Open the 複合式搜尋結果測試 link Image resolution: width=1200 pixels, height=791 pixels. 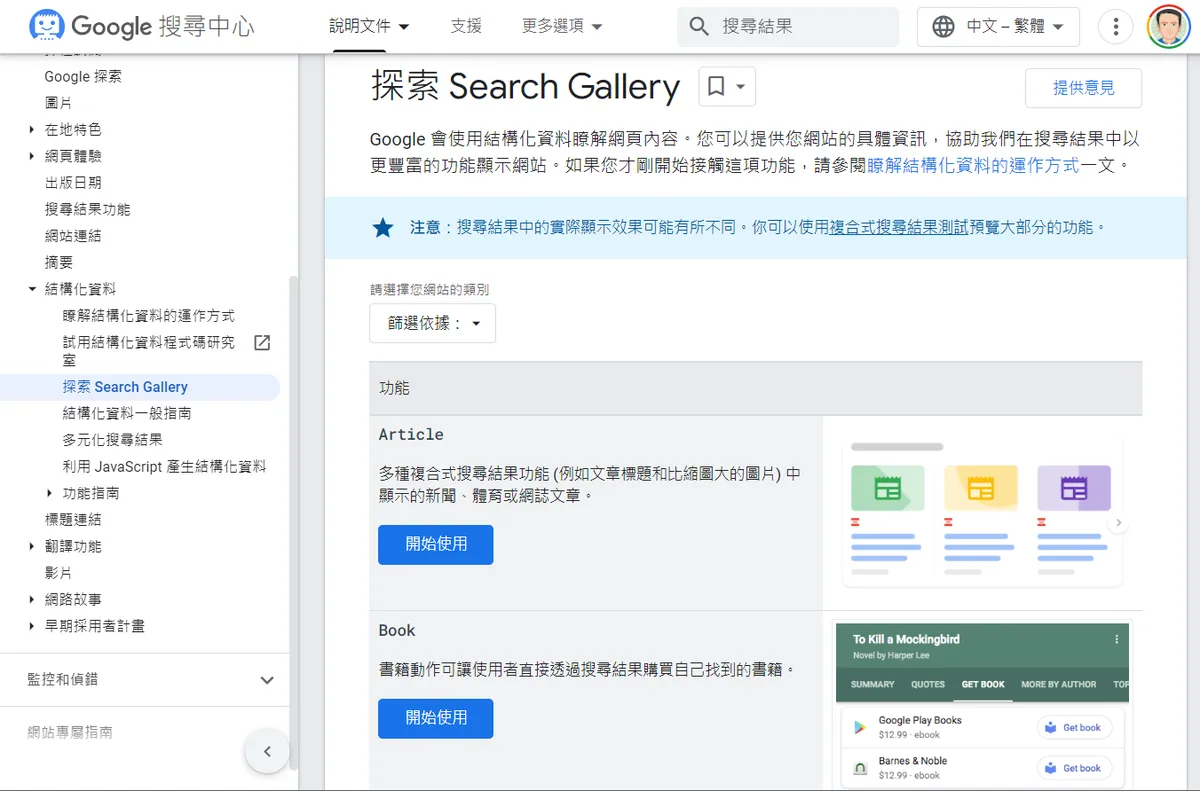tap(899, 227)
